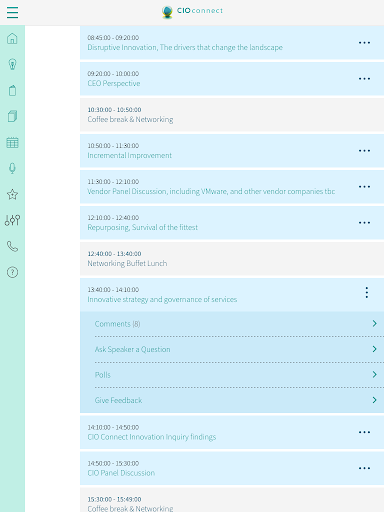
Task: Open the star favorites sidebar icon
Action: click(x=12, y=194)
